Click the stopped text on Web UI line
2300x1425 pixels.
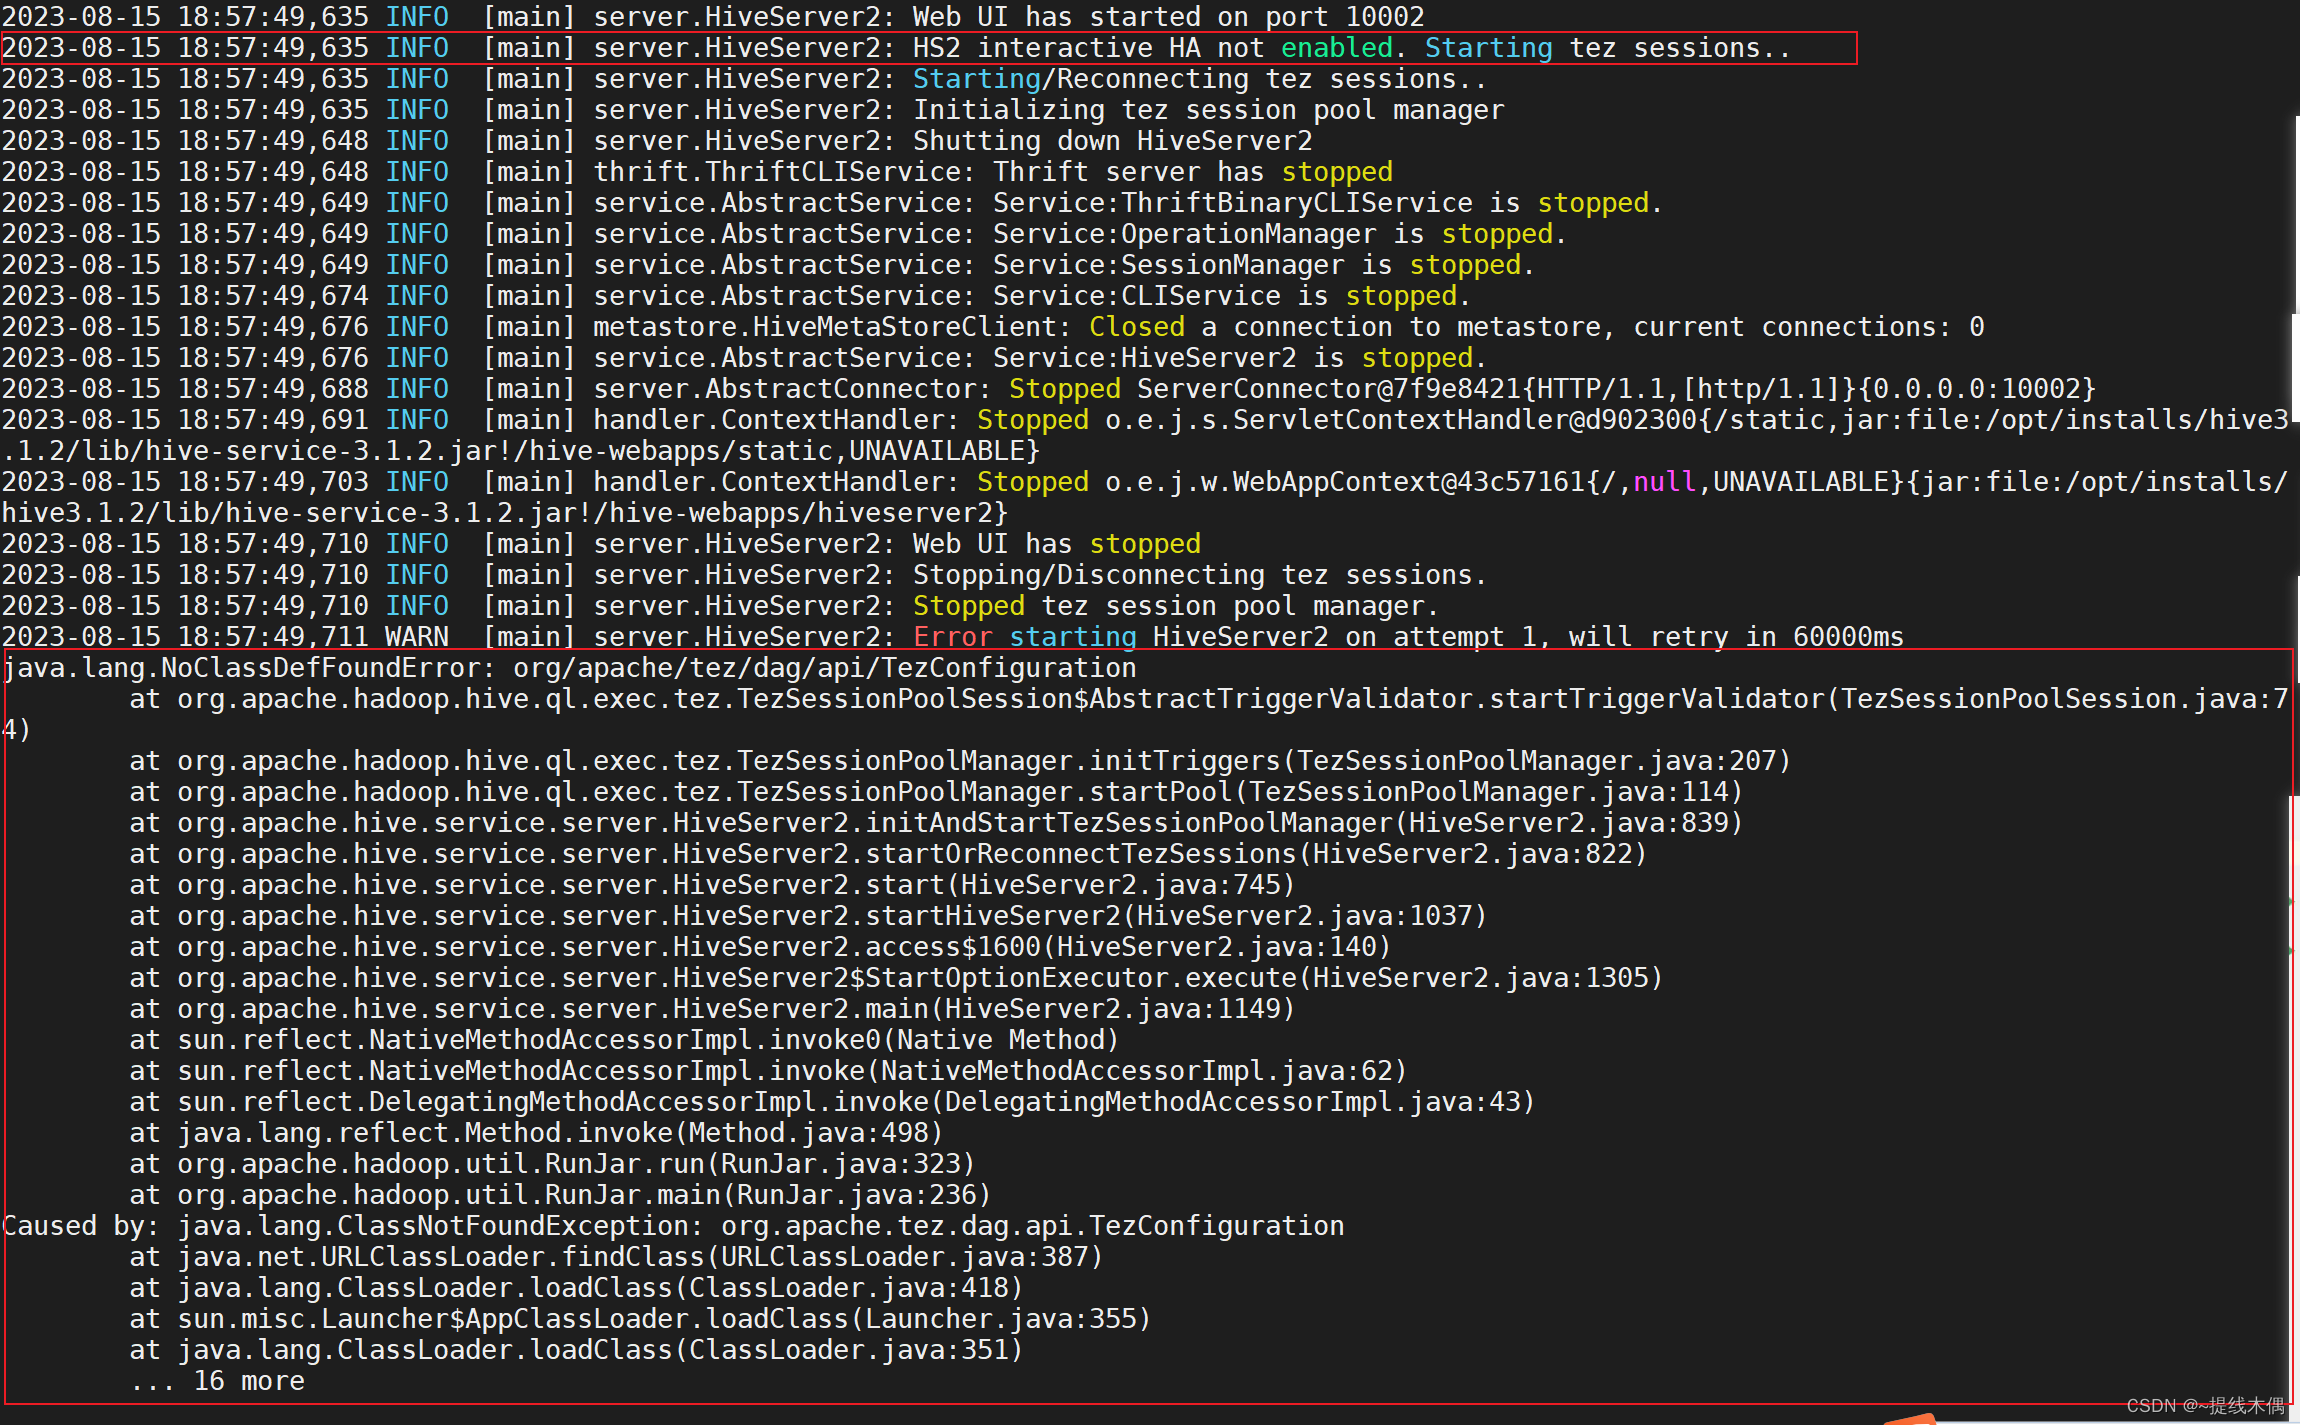click(1143, 543)
